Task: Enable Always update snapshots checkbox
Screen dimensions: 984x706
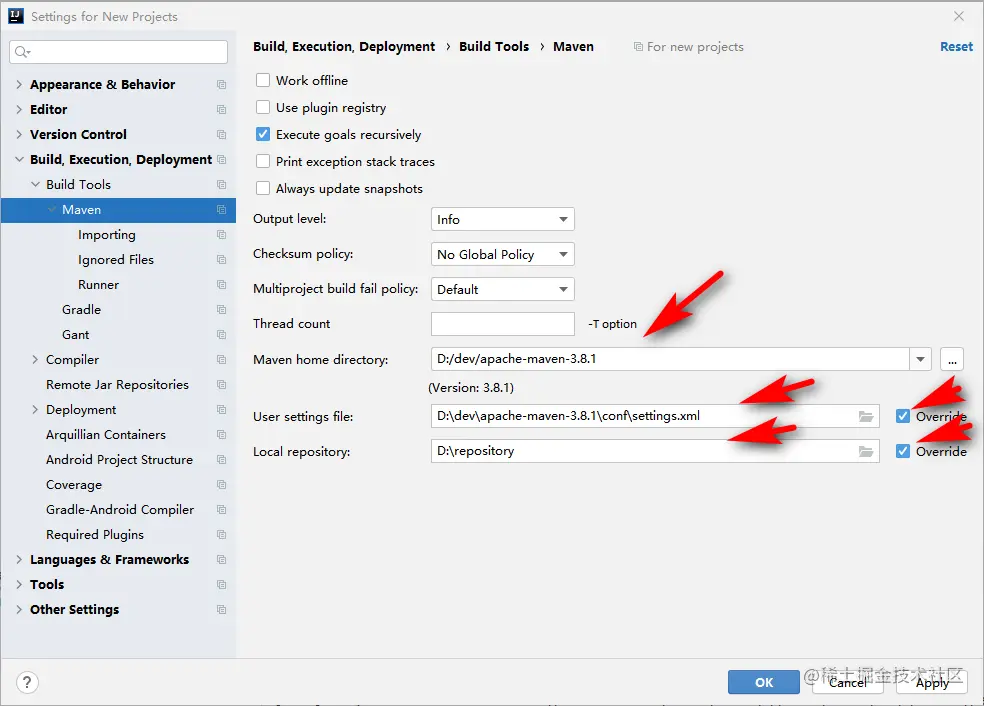Action: [x=263, y=188]
